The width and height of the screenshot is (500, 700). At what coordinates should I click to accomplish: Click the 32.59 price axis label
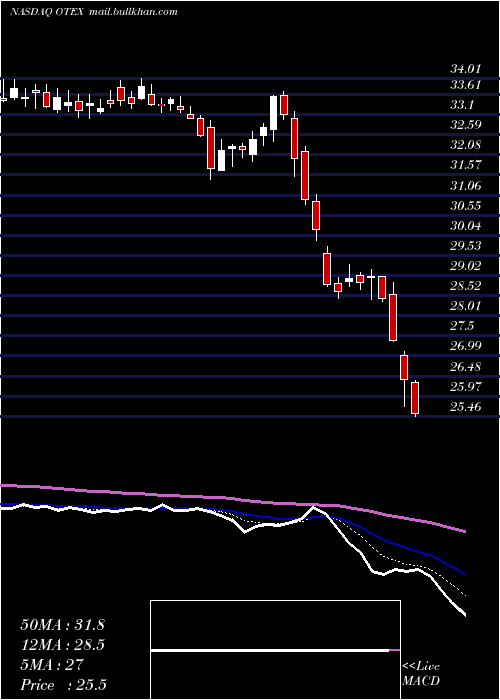click(465, 125)
